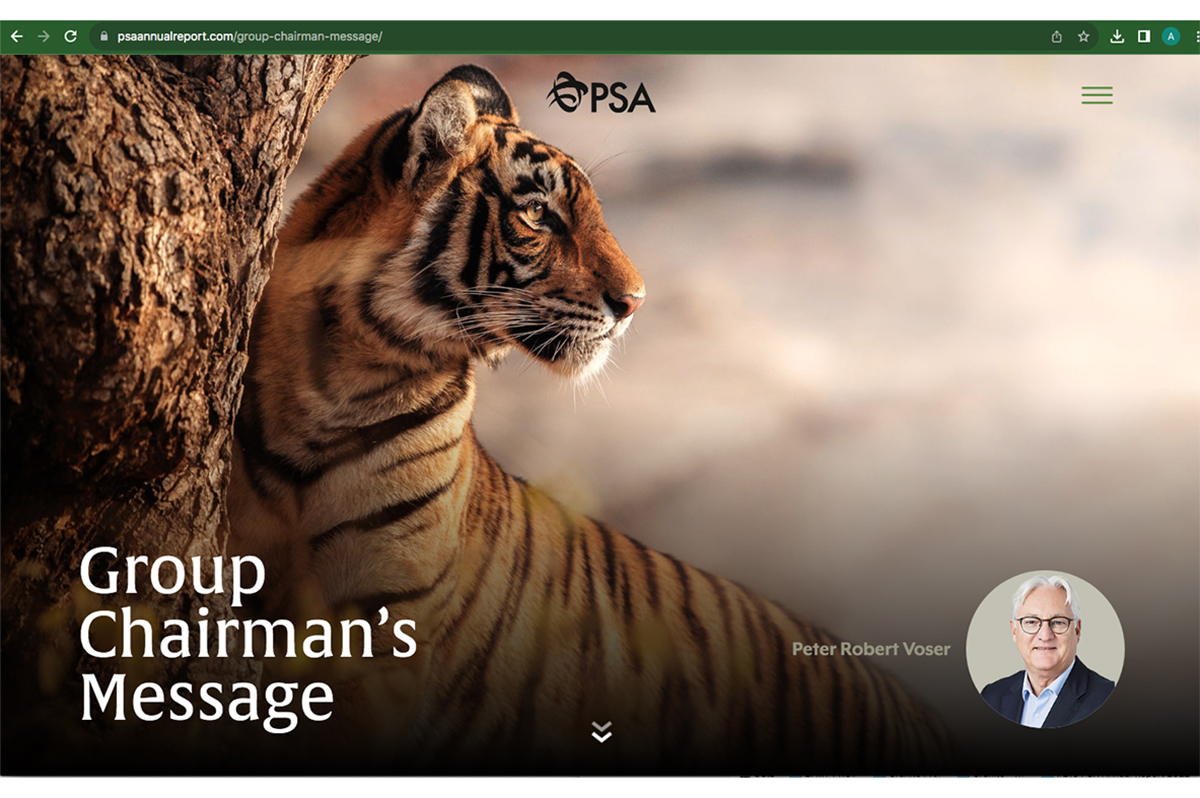The height and width of the screenshot is (798, 1200).
Task: Open the green hamburger navigation menu
Action: pyautogui.click(x=1097, y=96)
